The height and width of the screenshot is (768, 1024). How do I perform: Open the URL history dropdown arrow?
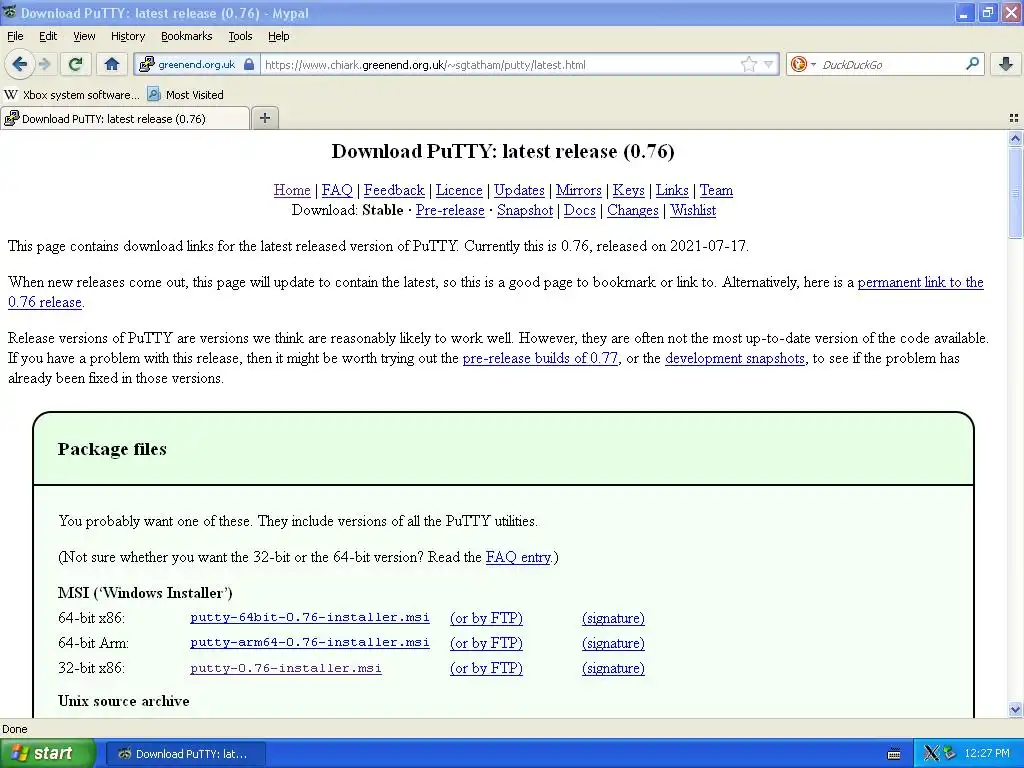(769, 64)
